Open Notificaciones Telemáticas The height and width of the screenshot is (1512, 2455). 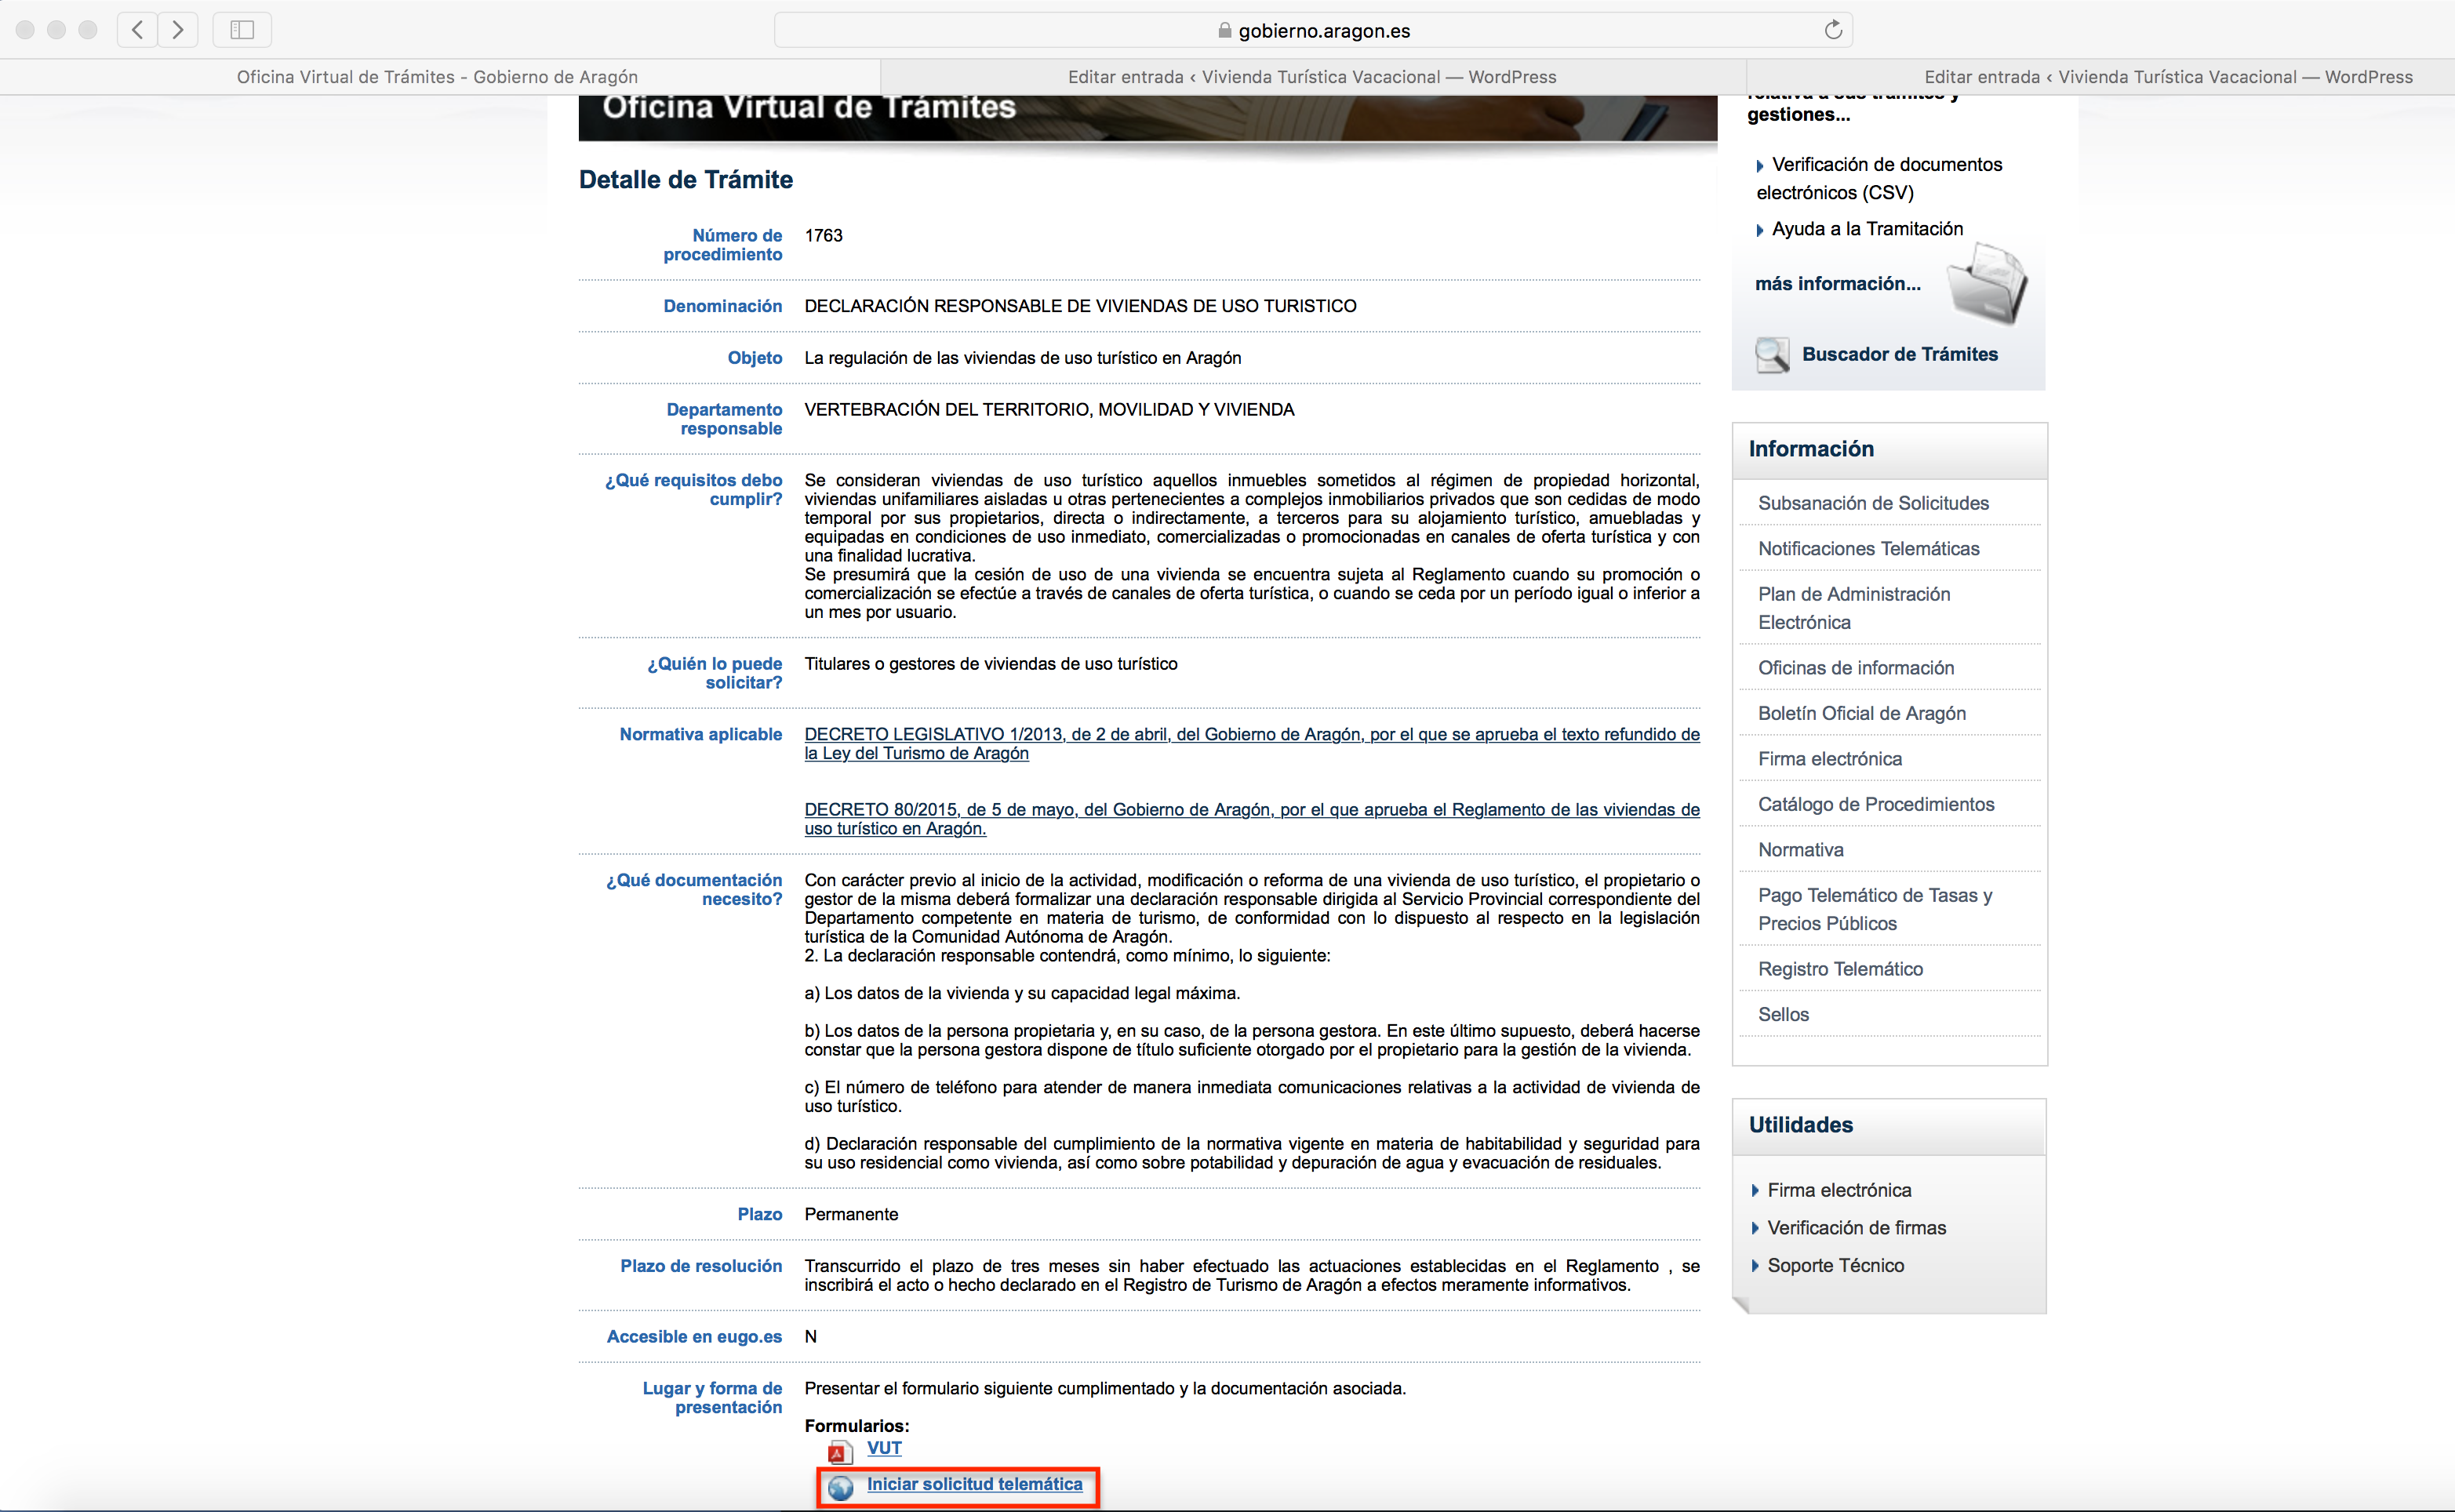pyautogui.click(x=1868, y=548)
